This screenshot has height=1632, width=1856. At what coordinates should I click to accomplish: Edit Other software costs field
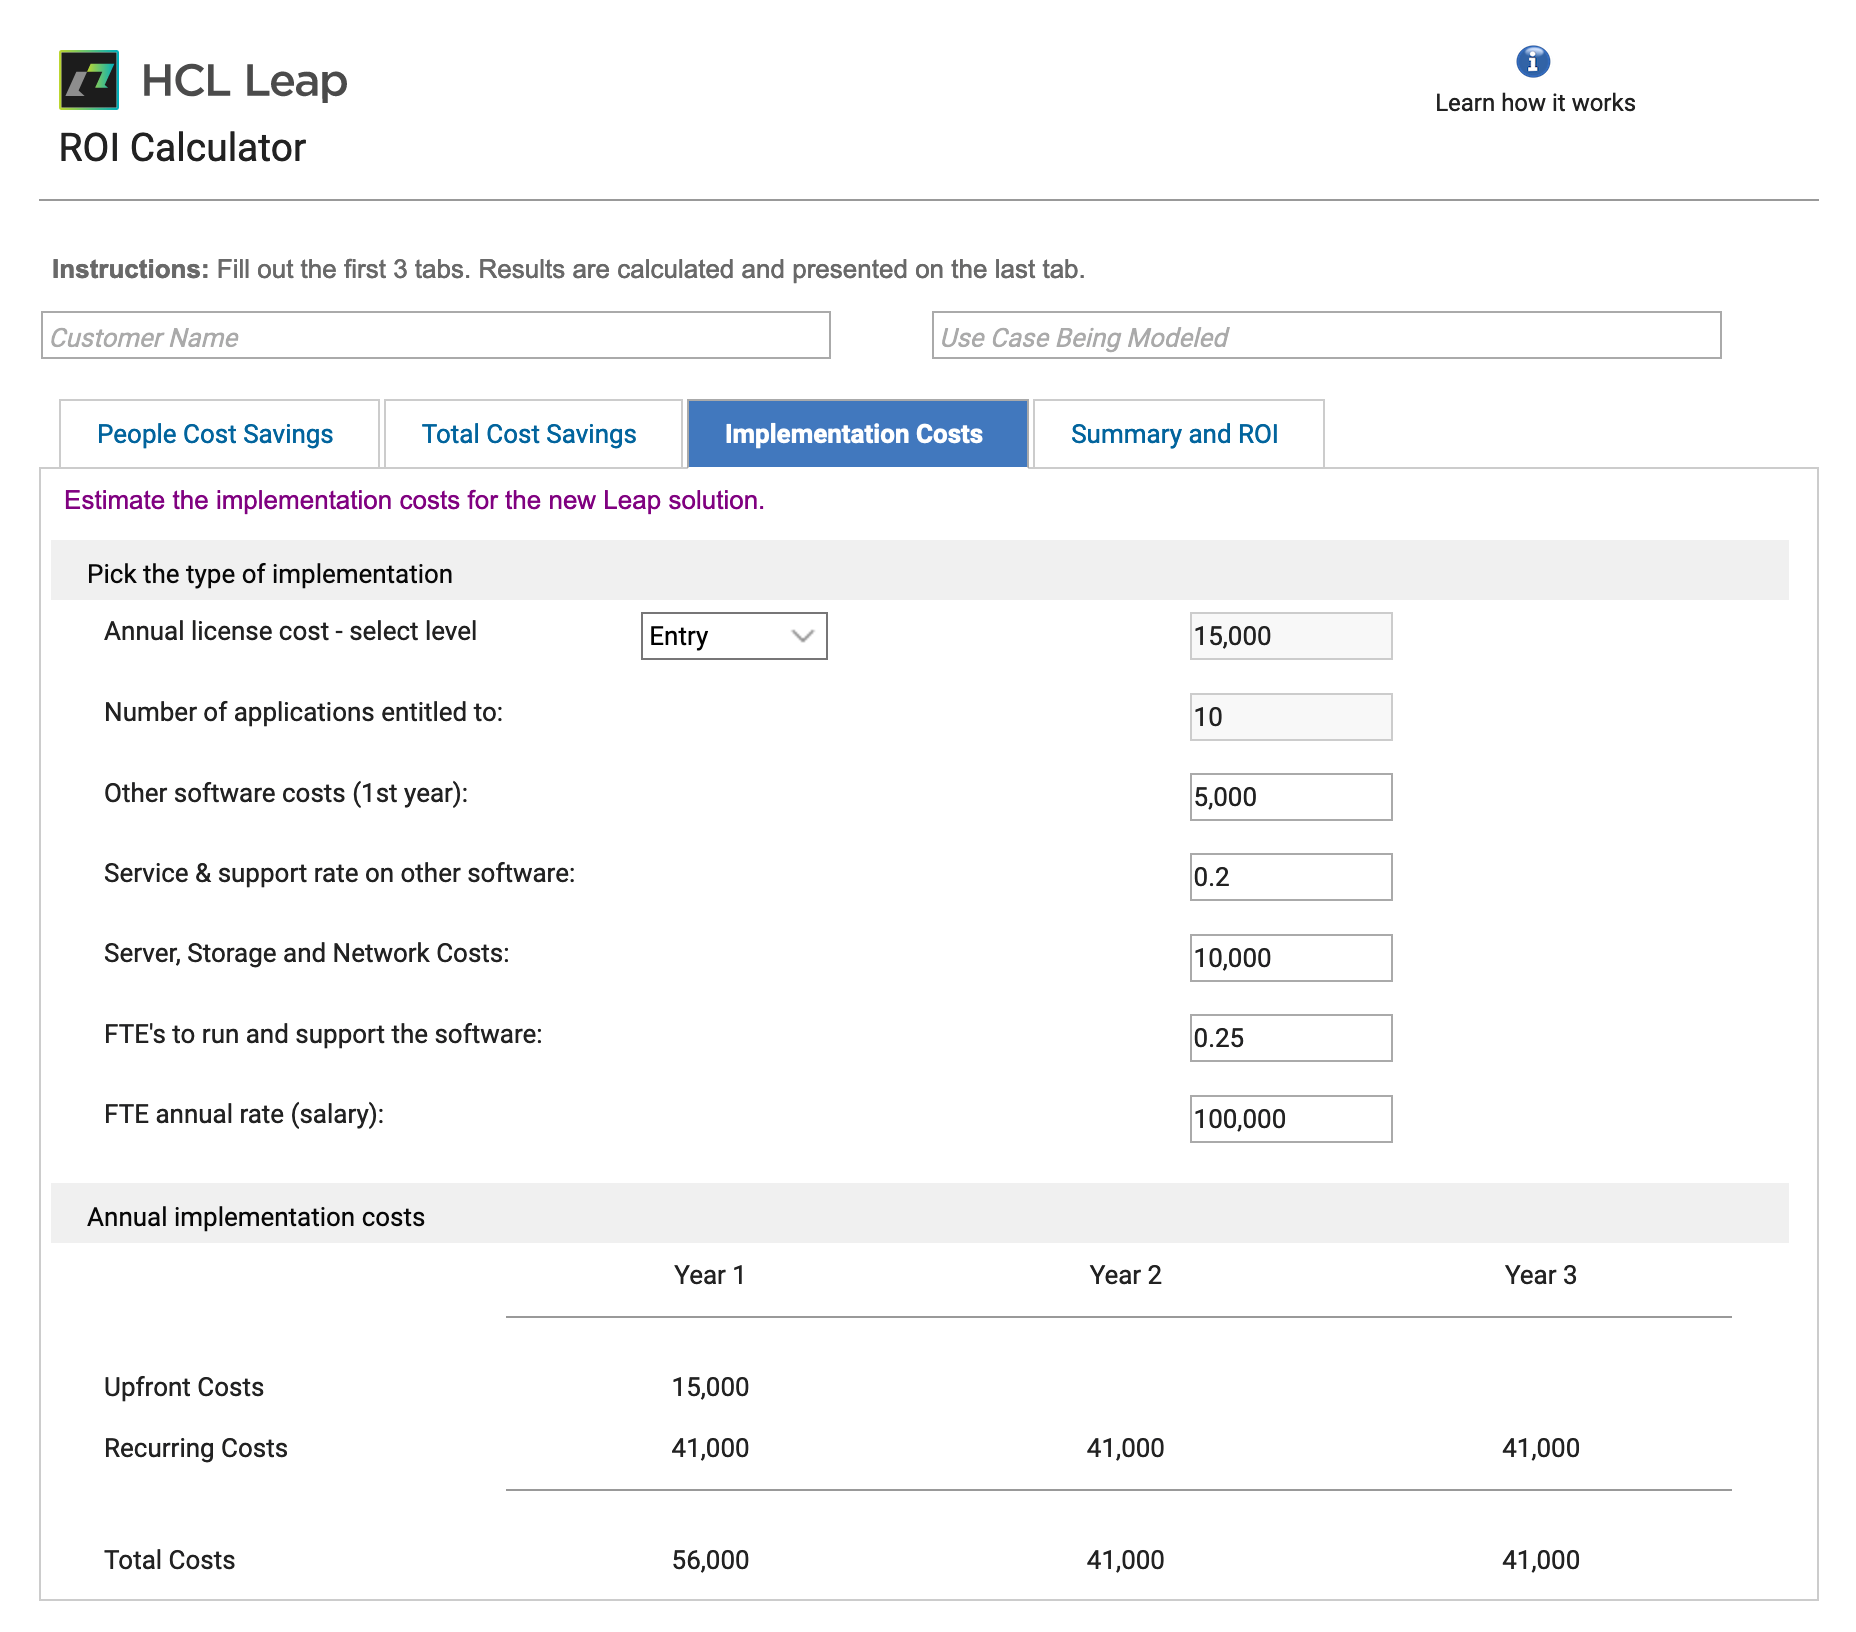(x=1291, y=797)
